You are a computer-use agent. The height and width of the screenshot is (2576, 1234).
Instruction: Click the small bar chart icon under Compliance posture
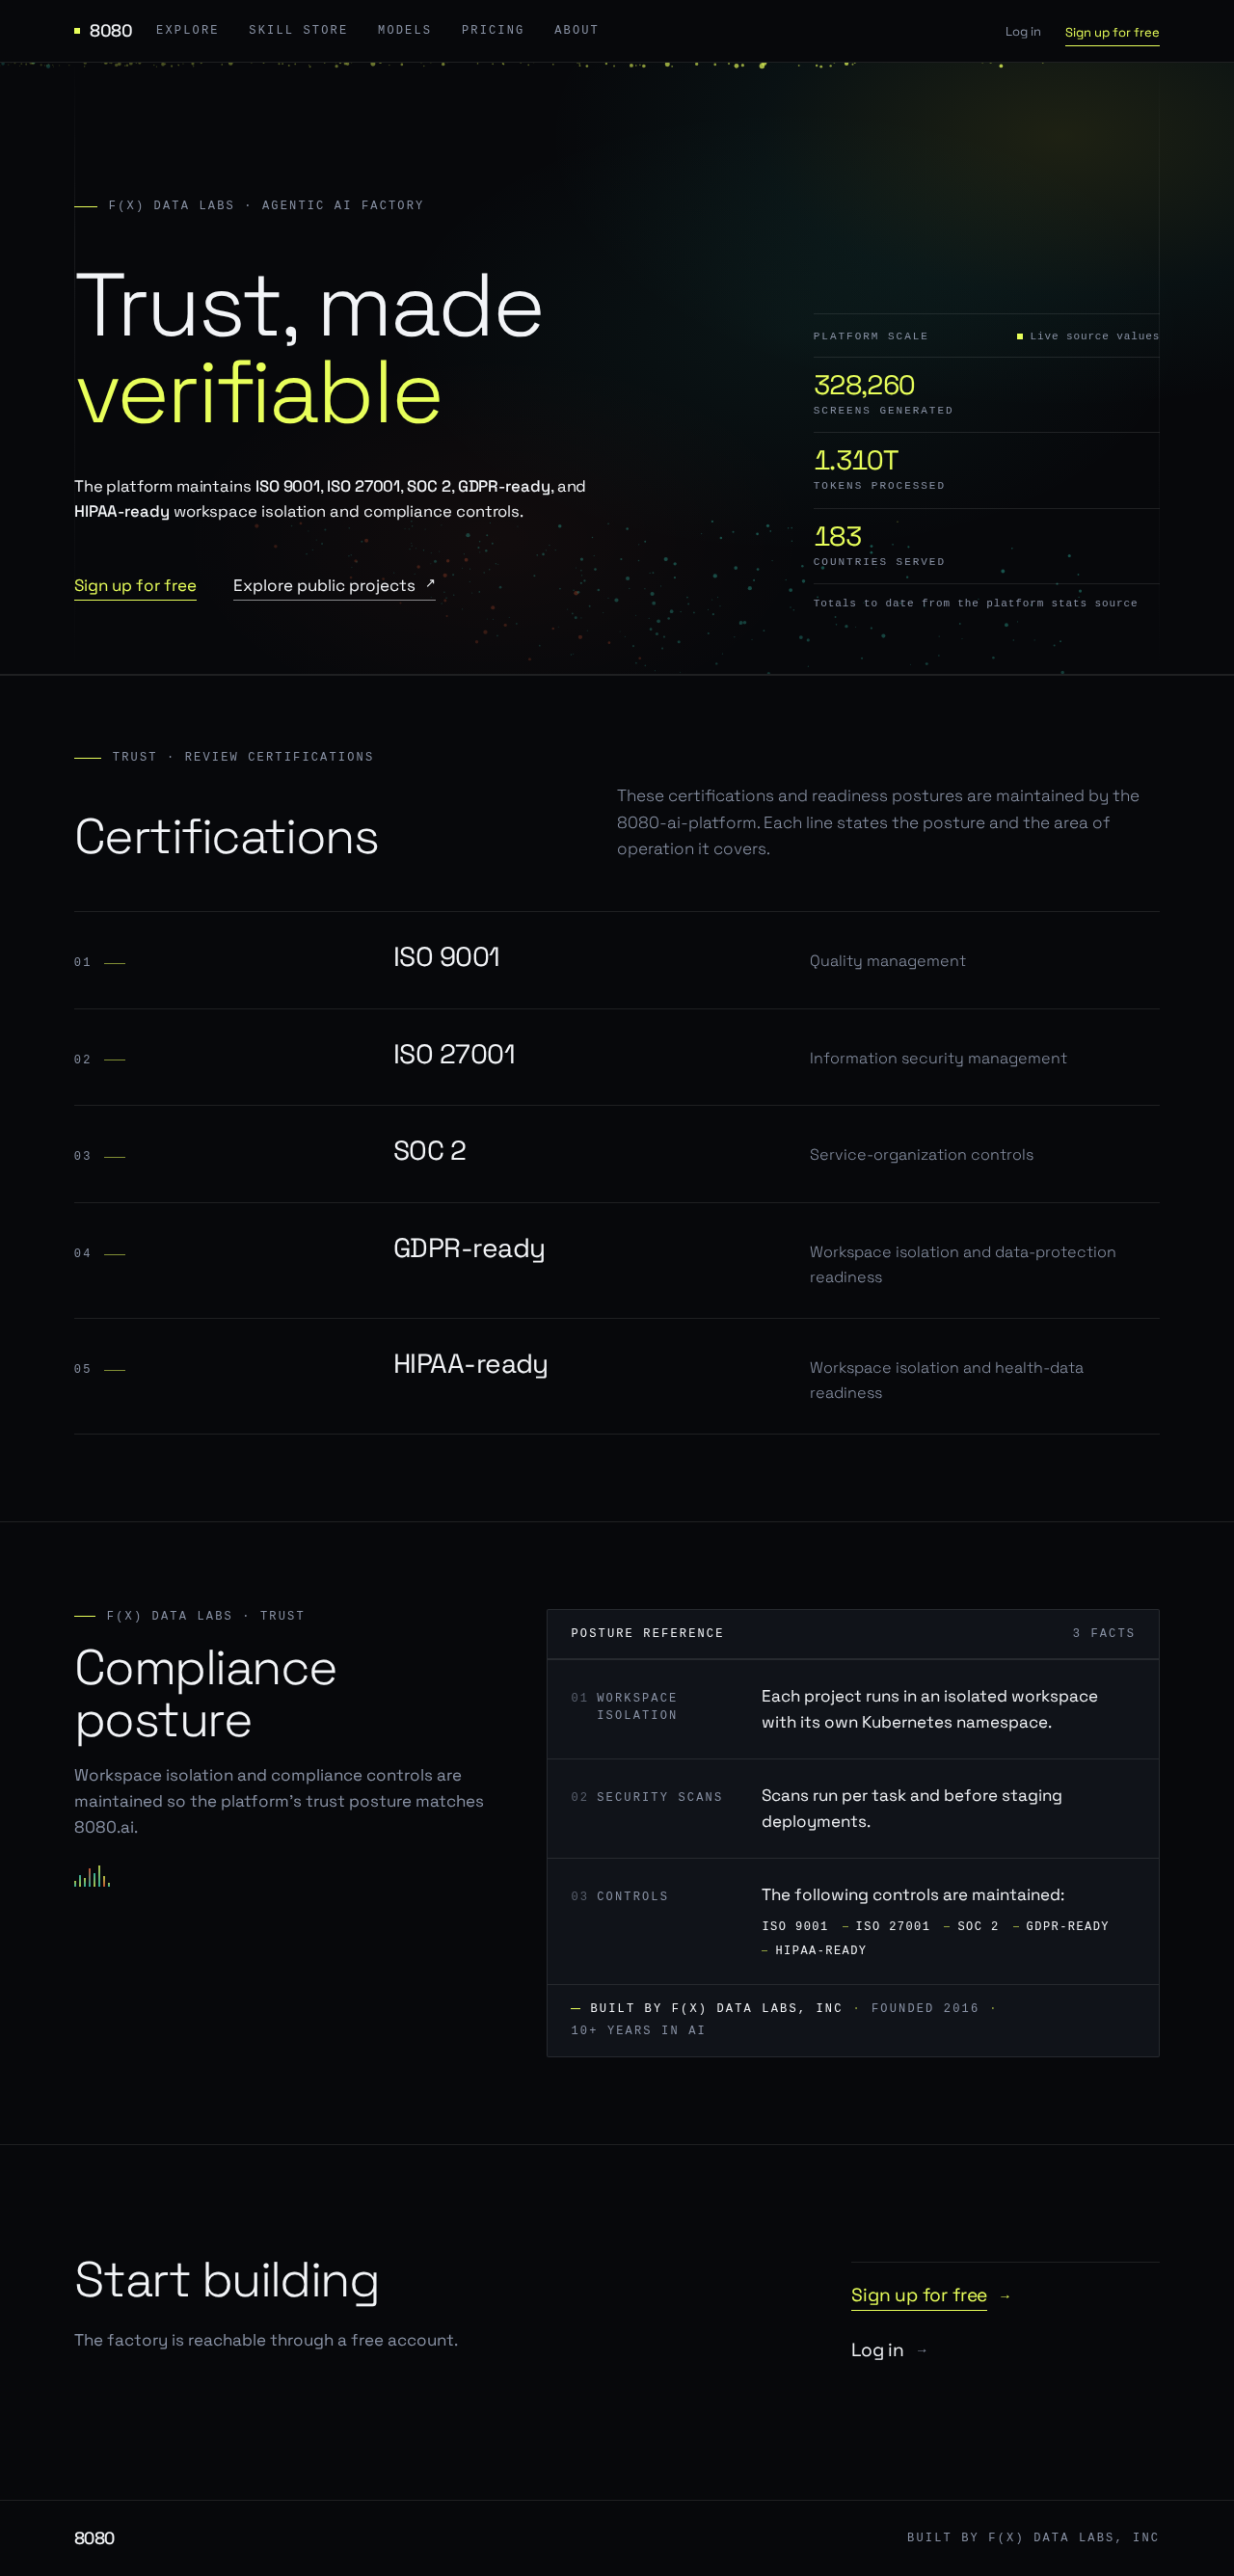tap(92, 1876)
